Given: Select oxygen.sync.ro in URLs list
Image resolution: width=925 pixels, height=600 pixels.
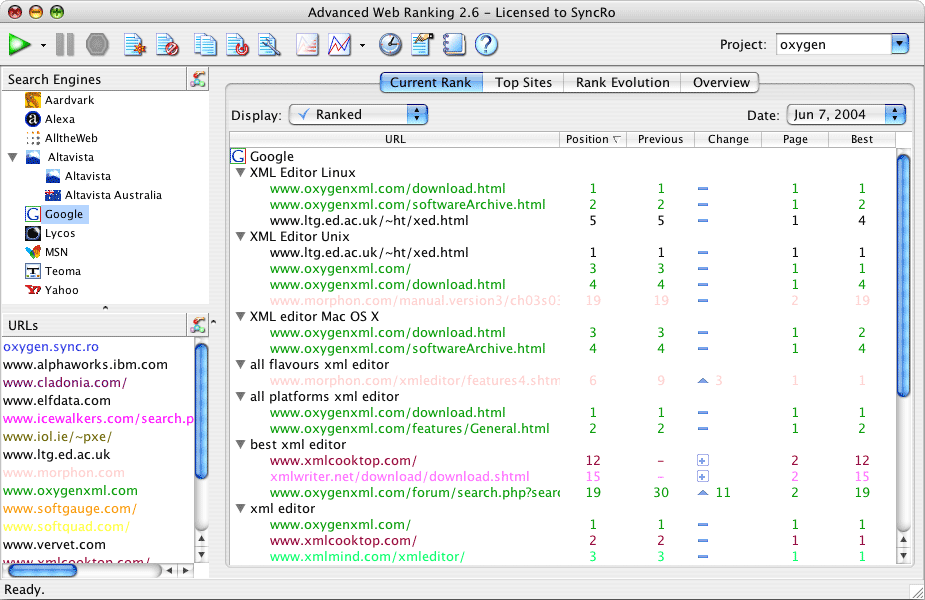Looking at the screenshot, I should point(51,347).
